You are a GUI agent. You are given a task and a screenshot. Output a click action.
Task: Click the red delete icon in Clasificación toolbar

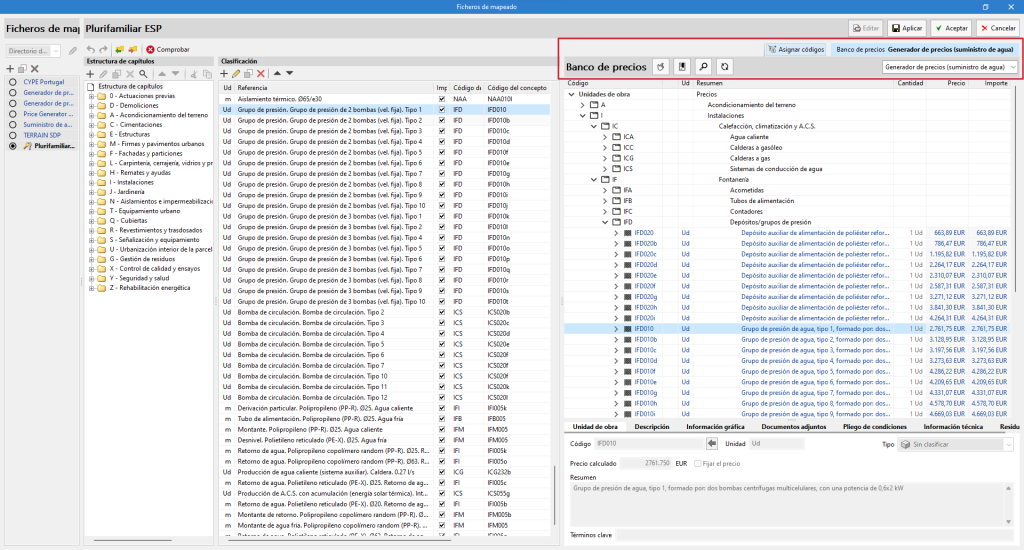(x=261, y=74)
